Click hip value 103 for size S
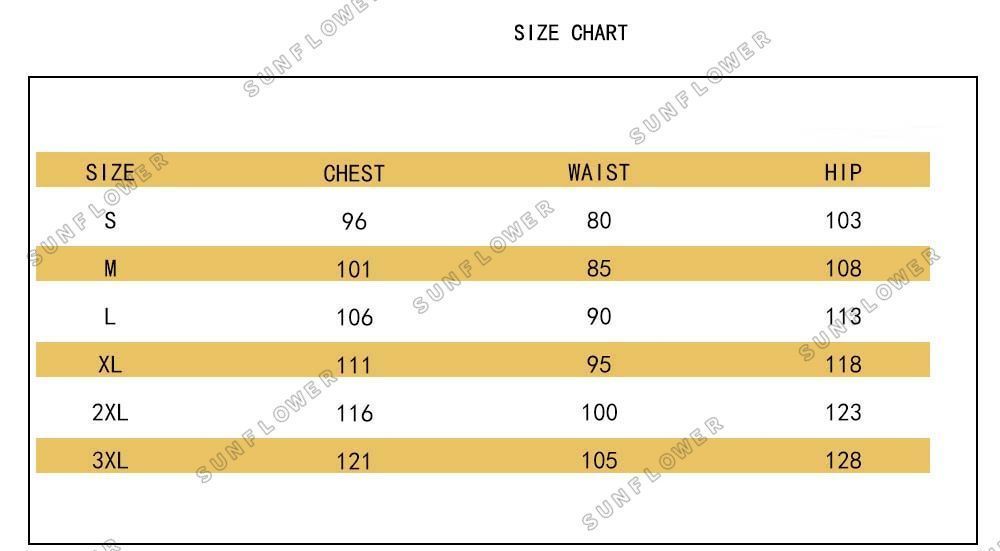Screen dimensions: 1000x551 [843, 220]
